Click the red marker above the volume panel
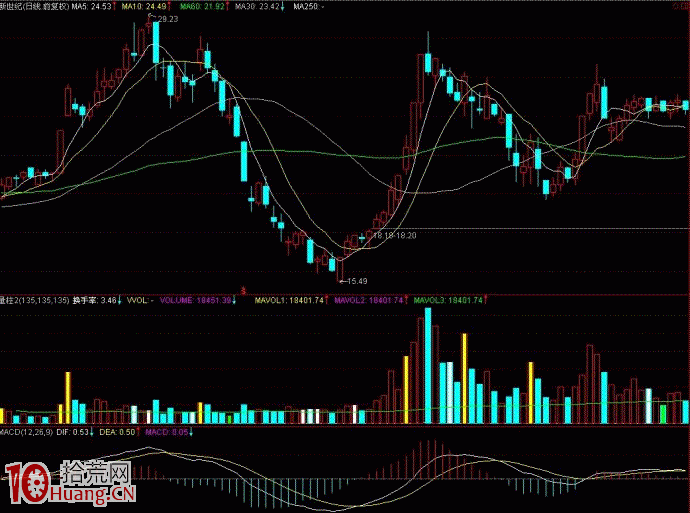The width and height of the screenshot is (690, 513). 243,289
